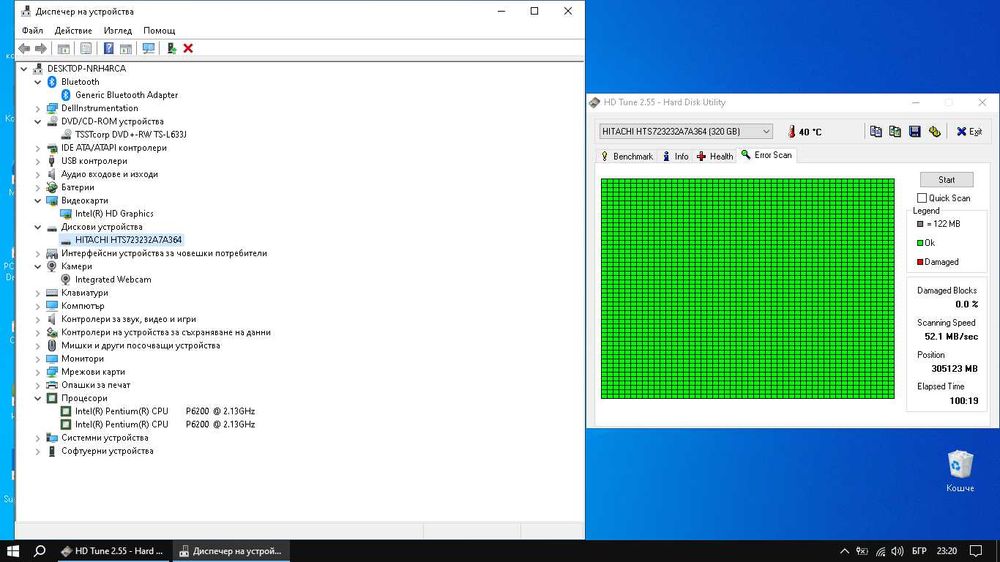Screen dimensions: 1000x562
Task: Select the TSSTcorp DVD+-RW TS-L633J drive
Action: click(x=131, y=135)
